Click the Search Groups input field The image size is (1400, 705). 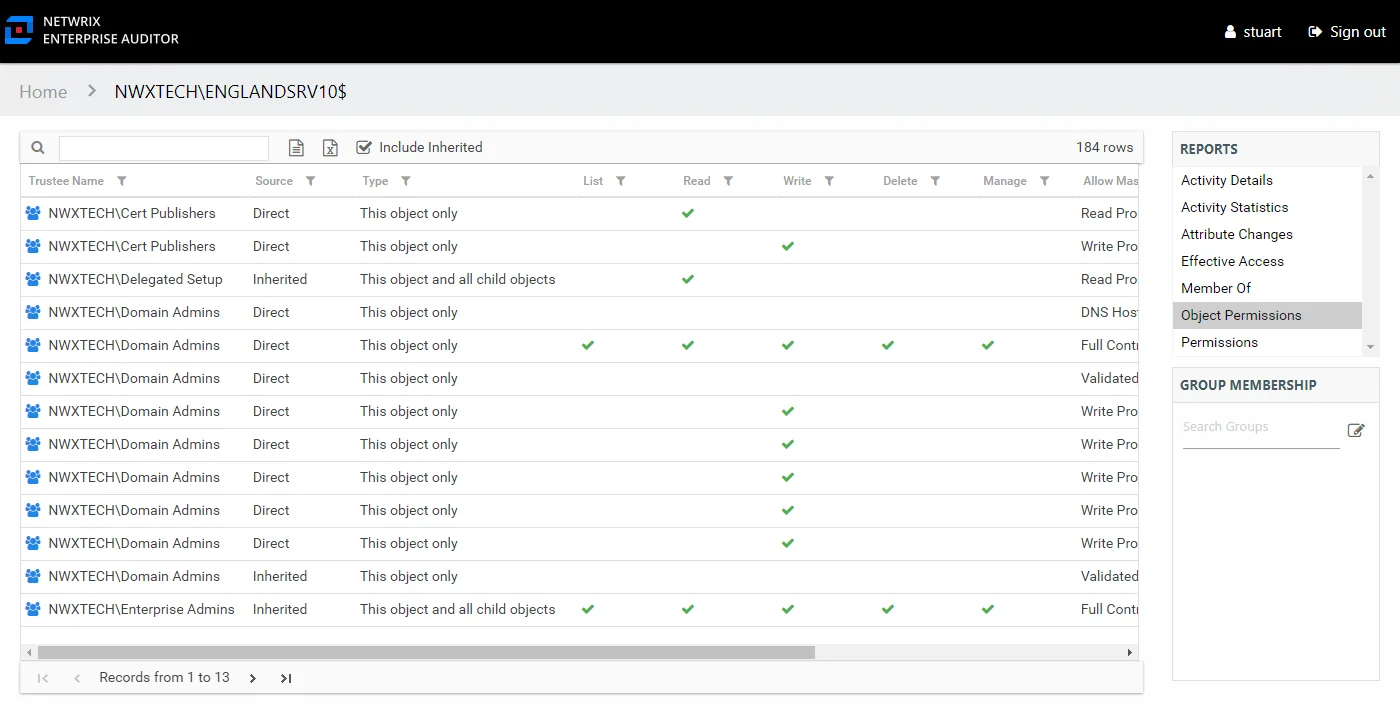pos(1261,428)
